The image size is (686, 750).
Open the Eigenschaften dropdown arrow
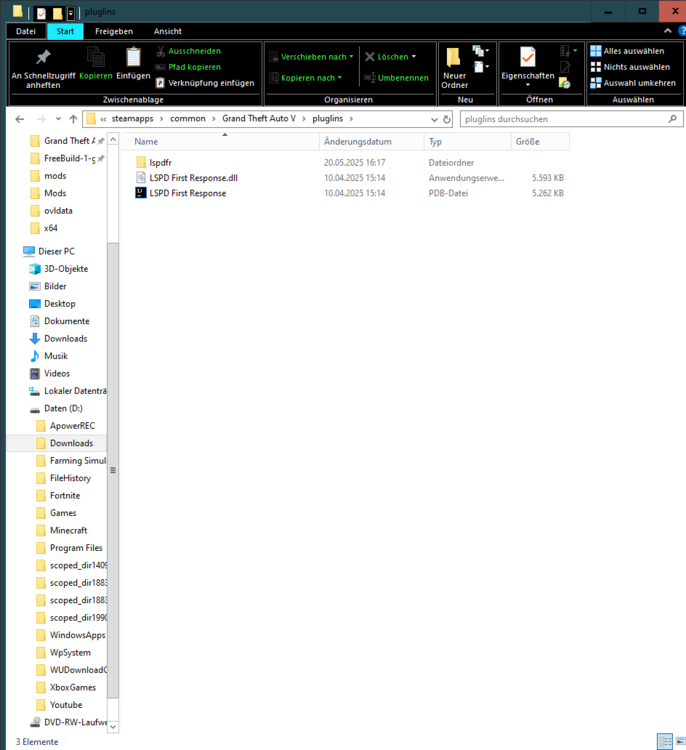[528, 85]
